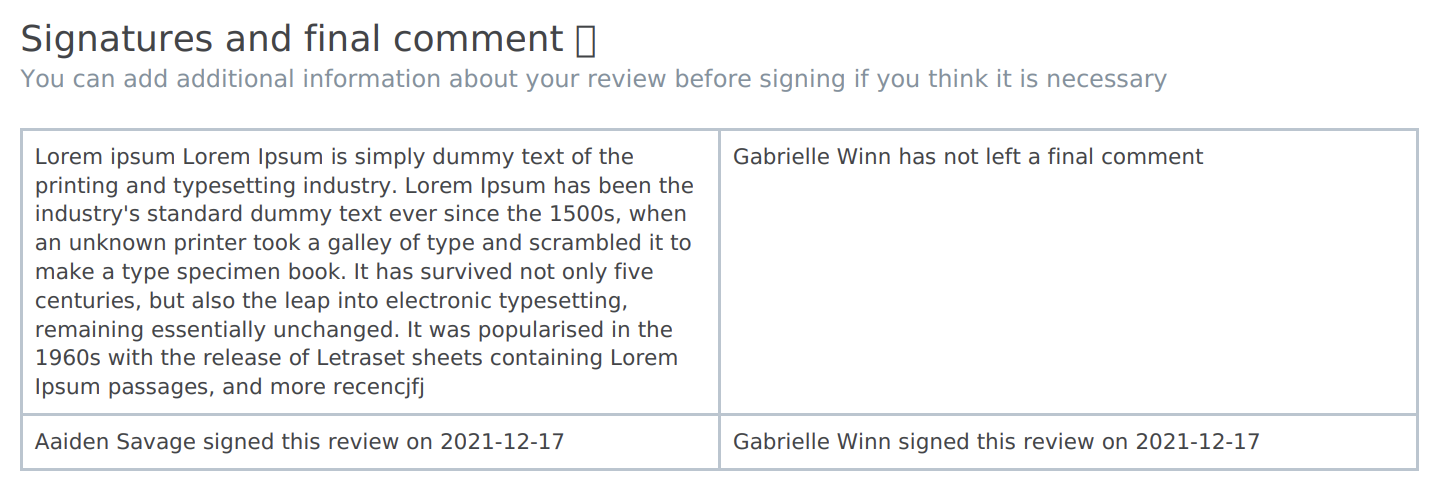This screenshot has height=496, width=1444.
Task: Click the date 2021-12-17 in Aaiden's signature
Action: 502,442
